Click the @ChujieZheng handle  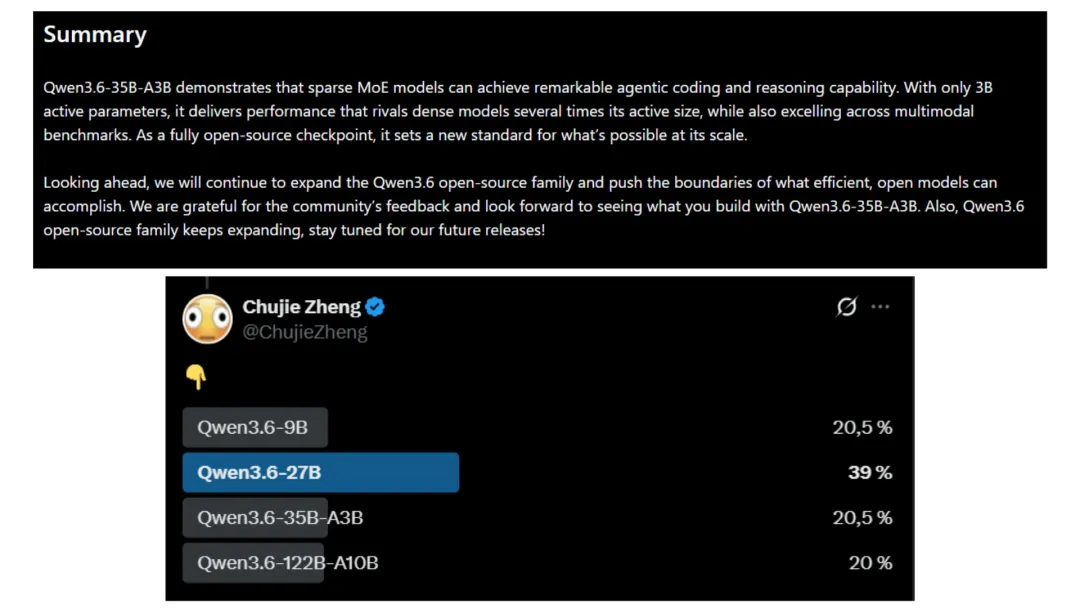click(305, 332)
